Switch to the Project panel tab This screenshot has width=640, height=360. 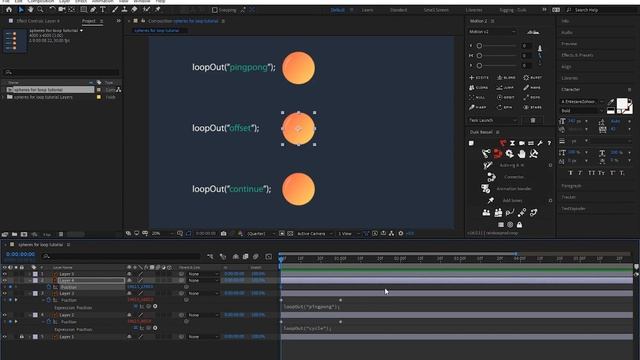(89, 21)
